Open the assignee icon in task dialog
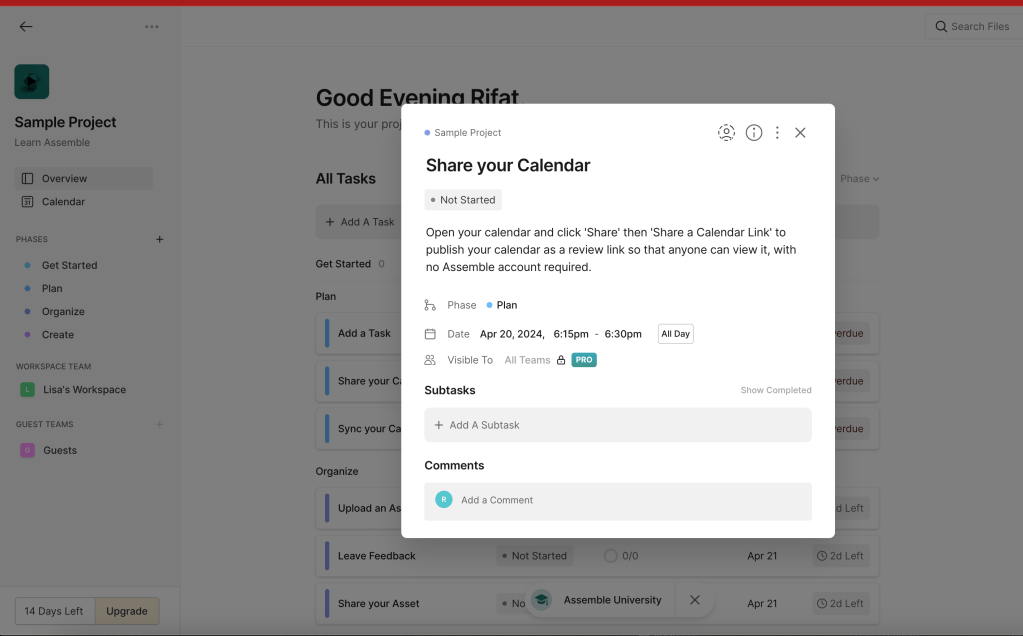The height and width of the screenshot is (636, 1023). click(x=726, y=132)
